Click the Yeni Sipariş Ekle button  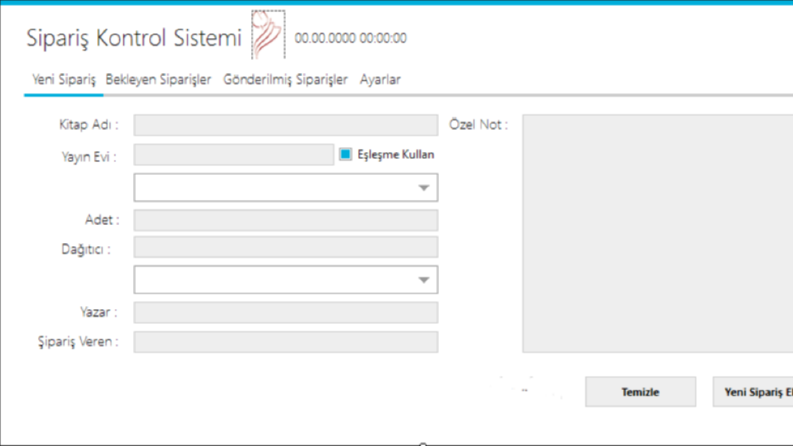pos(753,392)
